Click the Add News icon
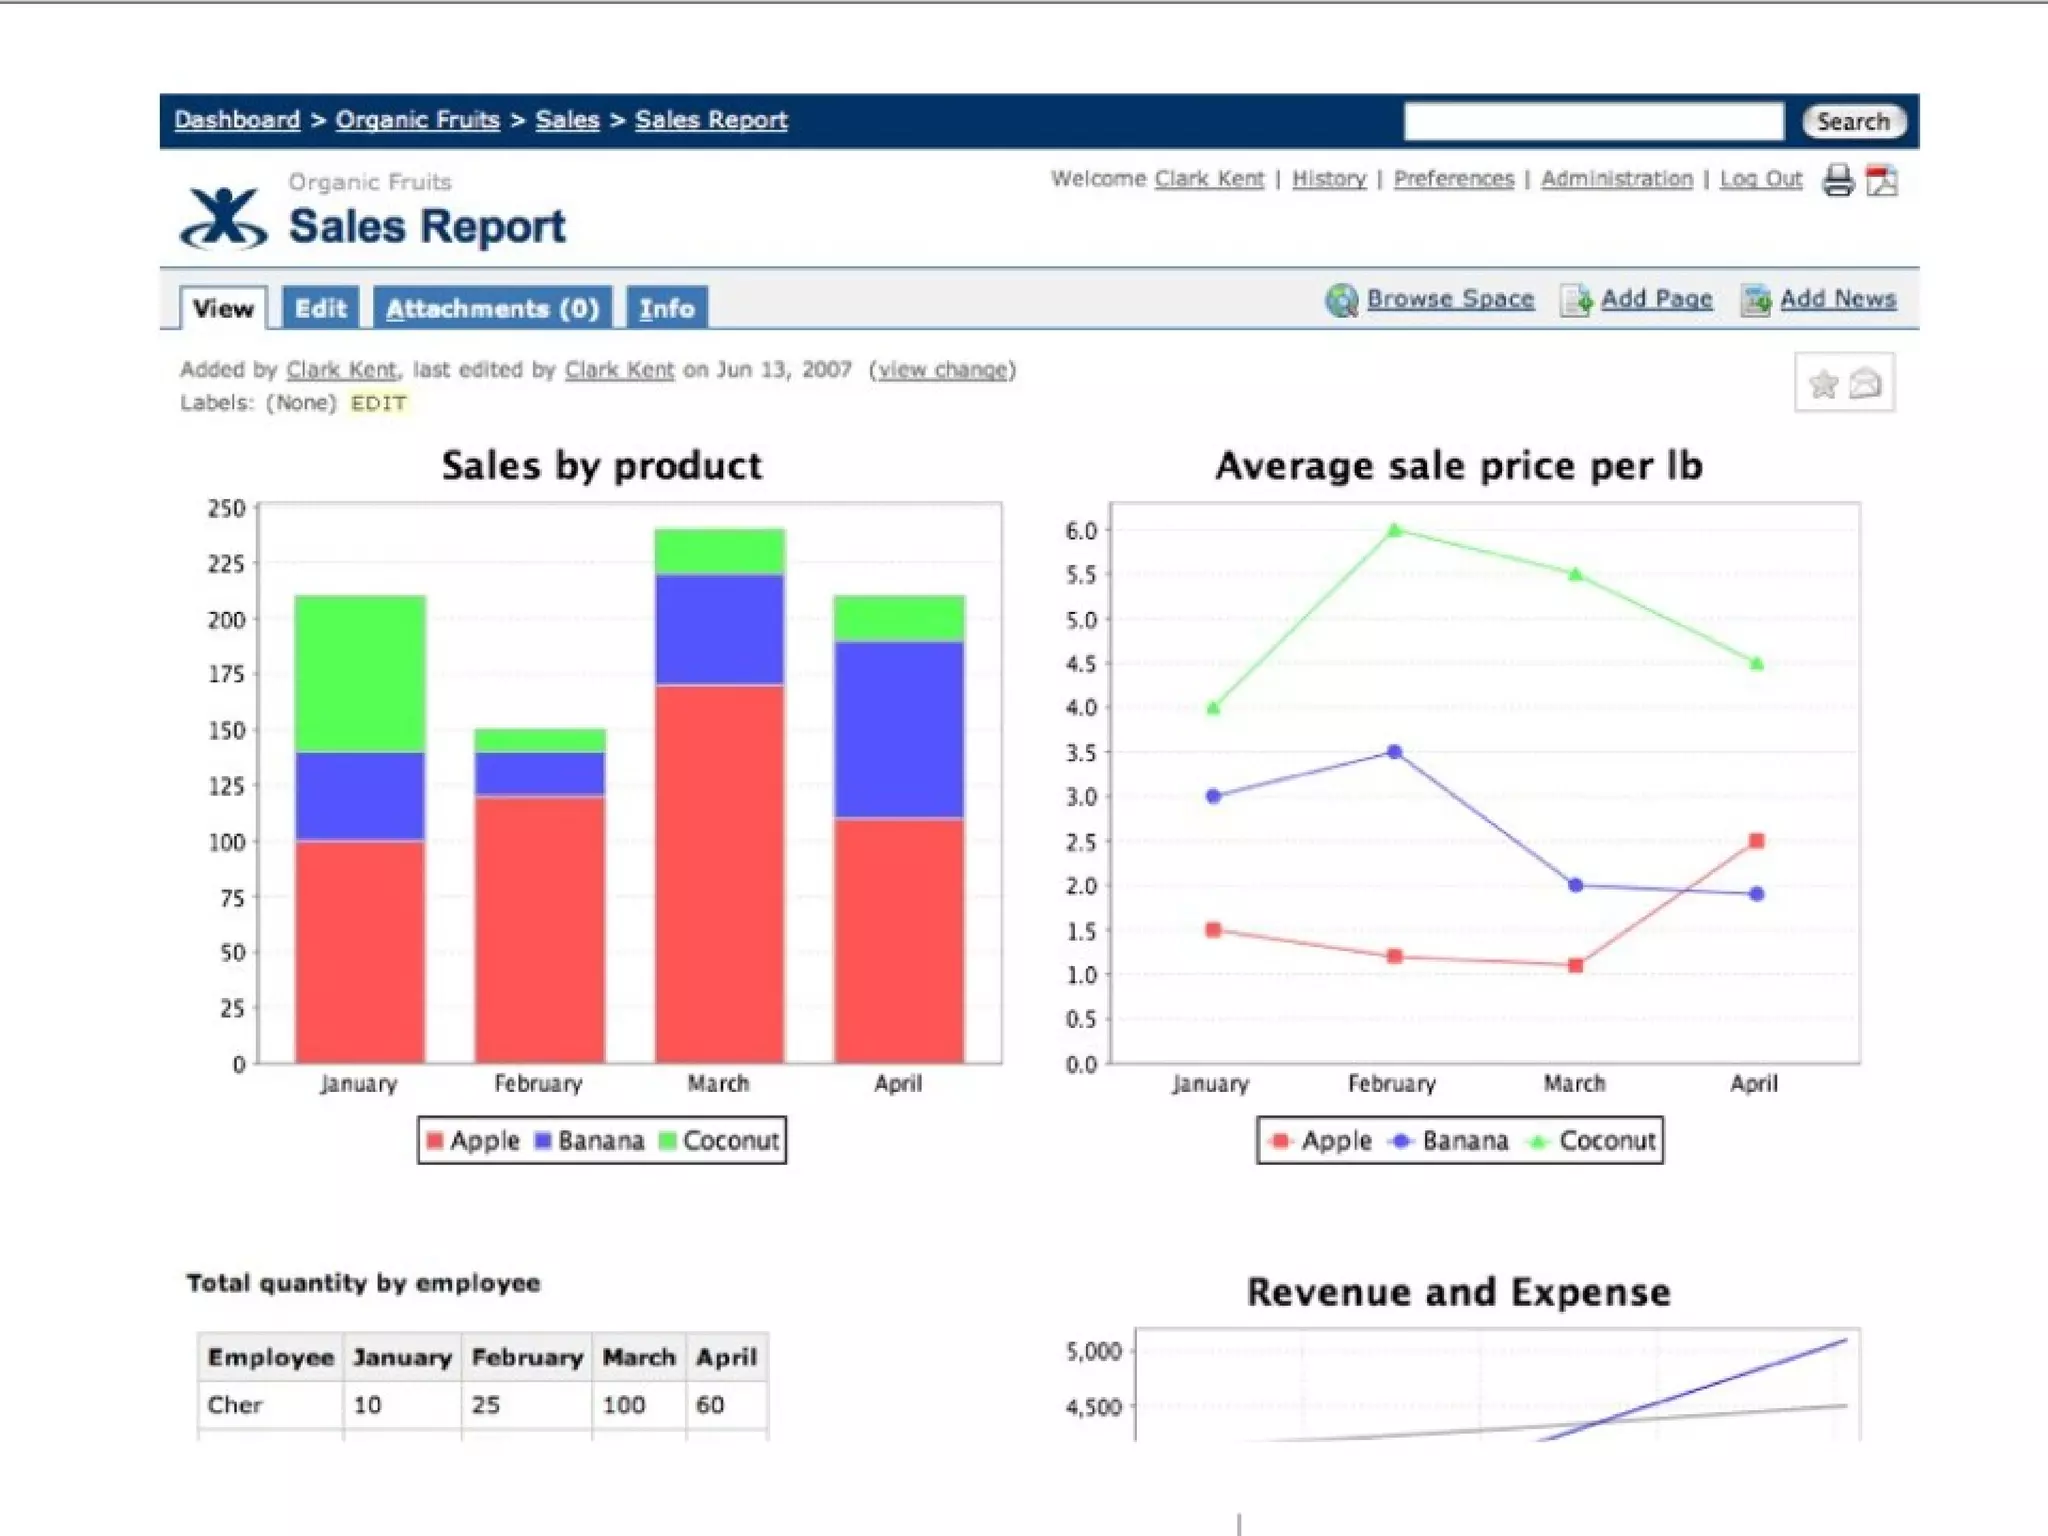Screen dimensions: 2048x1536 [x=1755, y=300]
